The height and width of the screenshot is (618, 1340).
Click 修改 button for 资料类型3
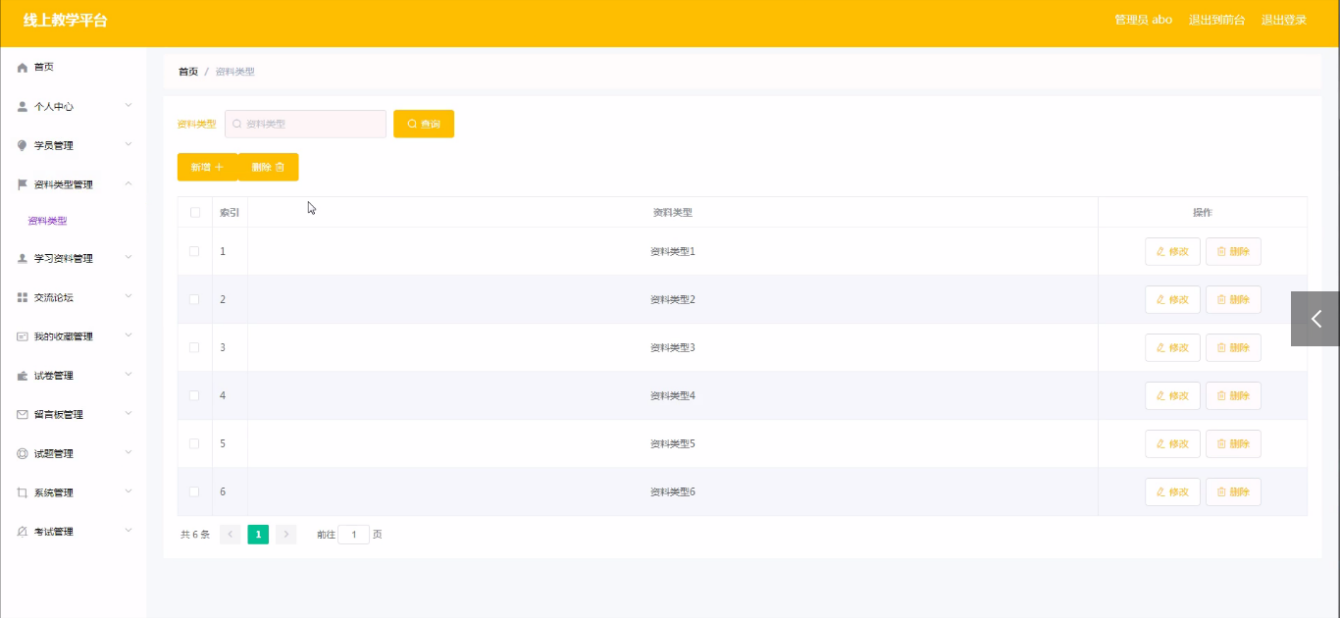(x=1172, y=348)
